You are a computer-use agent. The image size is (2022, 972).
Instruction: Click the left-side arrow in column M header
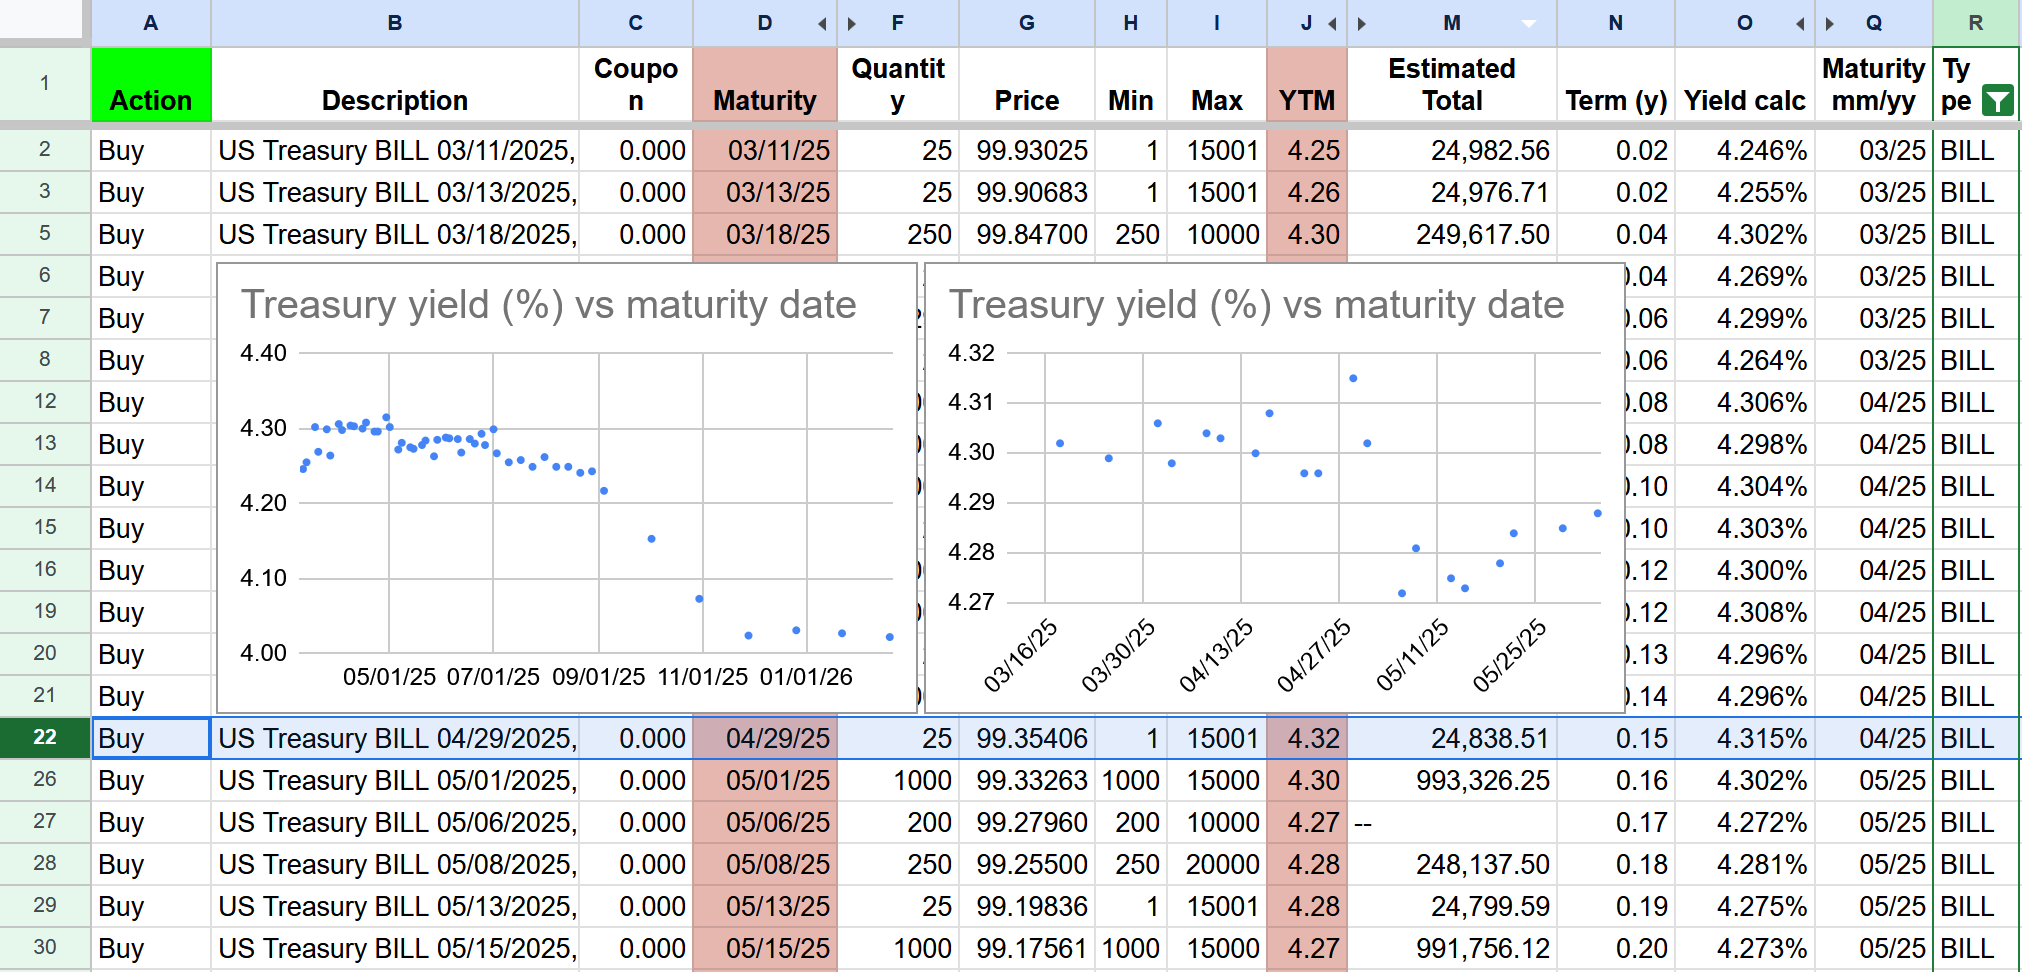point(1362,23)
